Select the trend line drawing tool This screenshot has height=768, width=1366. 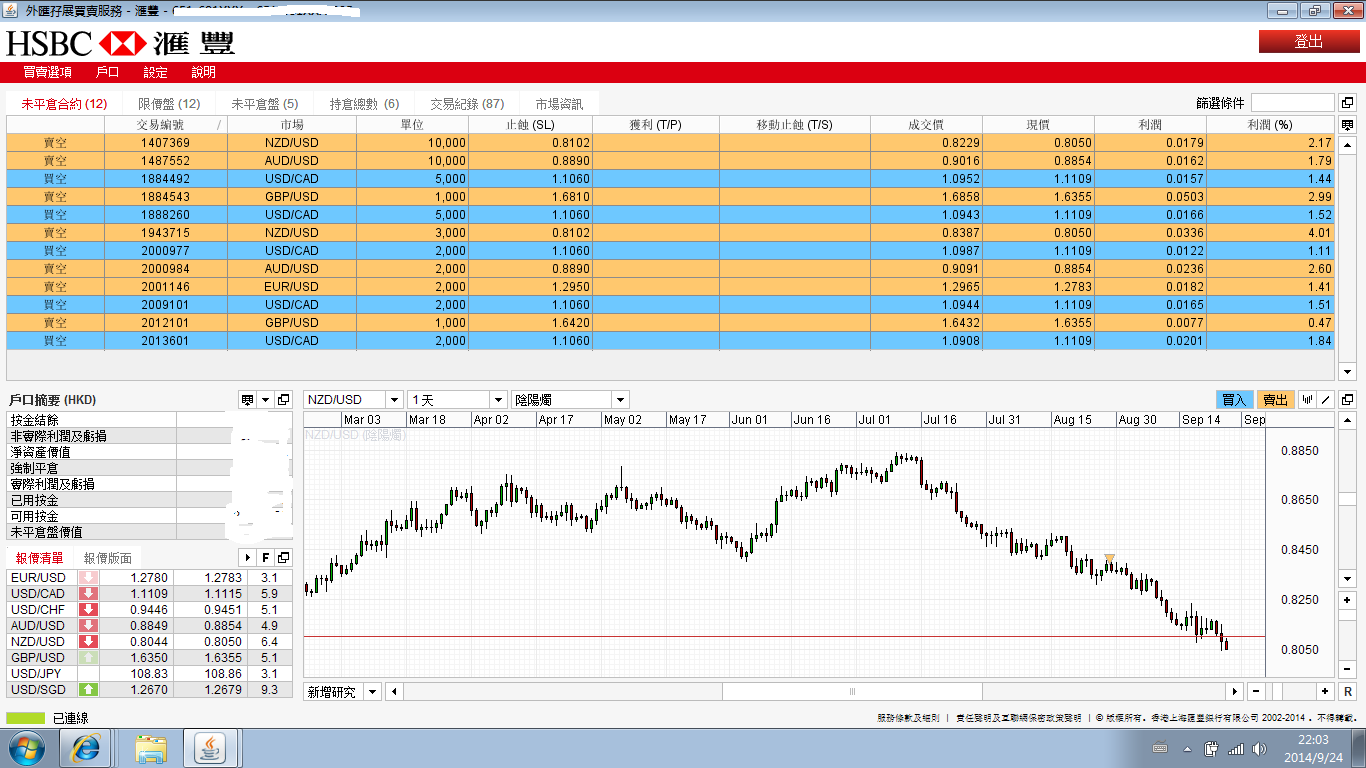point(1326,400)
